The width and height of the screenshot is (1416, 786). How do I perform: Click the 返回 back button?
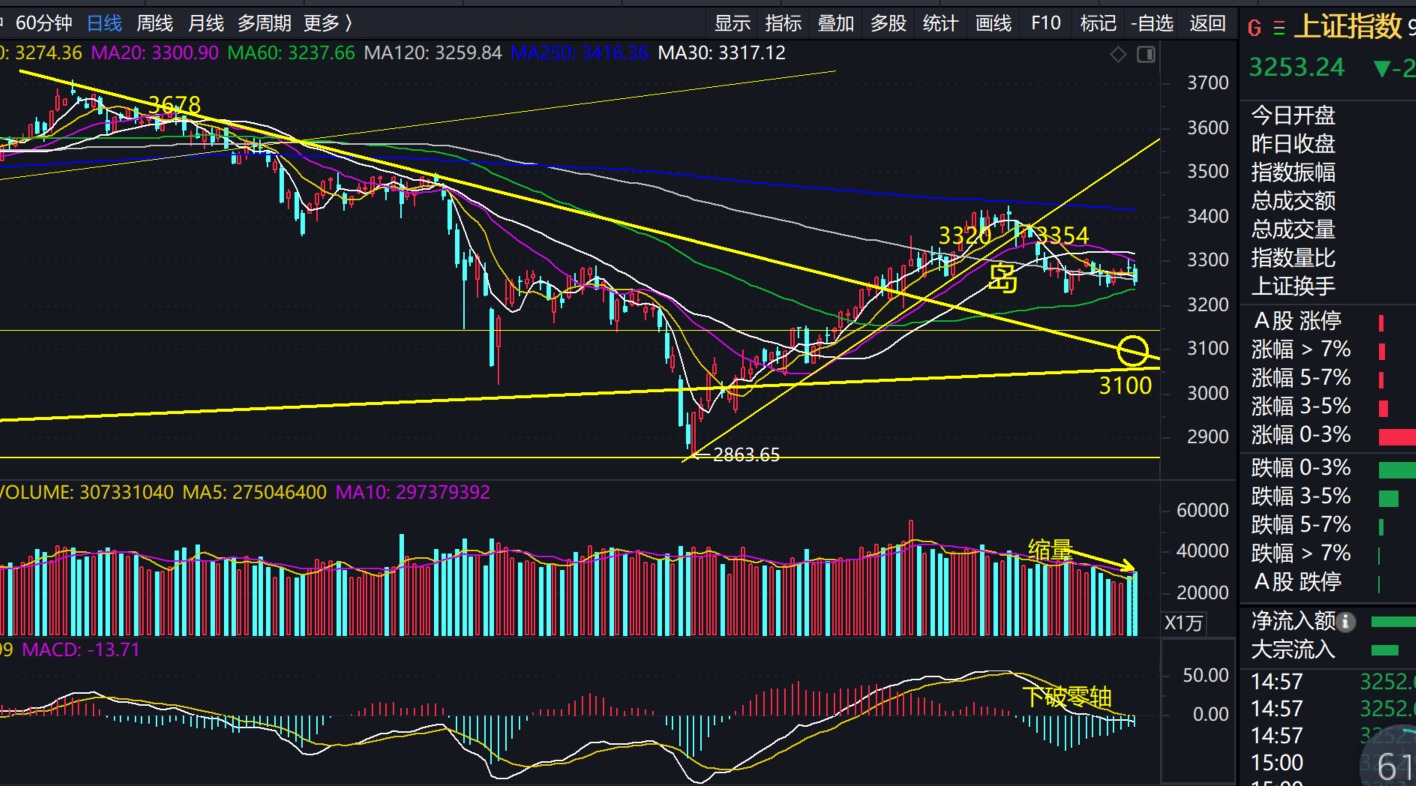point(1207,23)
